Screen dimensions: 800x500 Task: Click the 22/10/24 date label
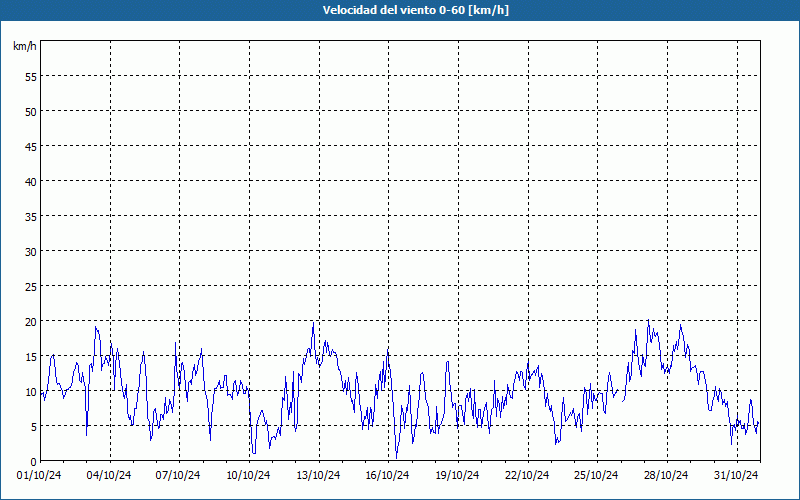point(527,476)
